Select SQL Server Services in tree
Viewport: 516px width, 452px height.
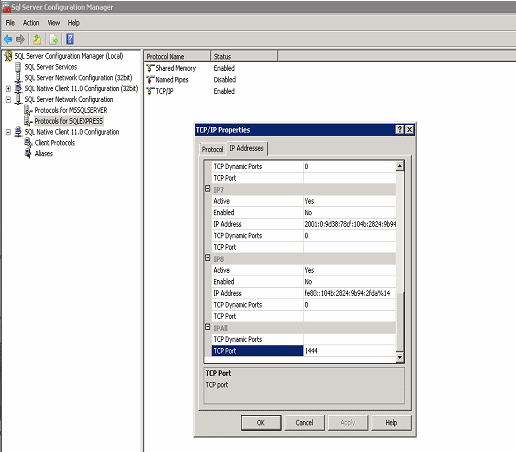(x=51, y=67)
